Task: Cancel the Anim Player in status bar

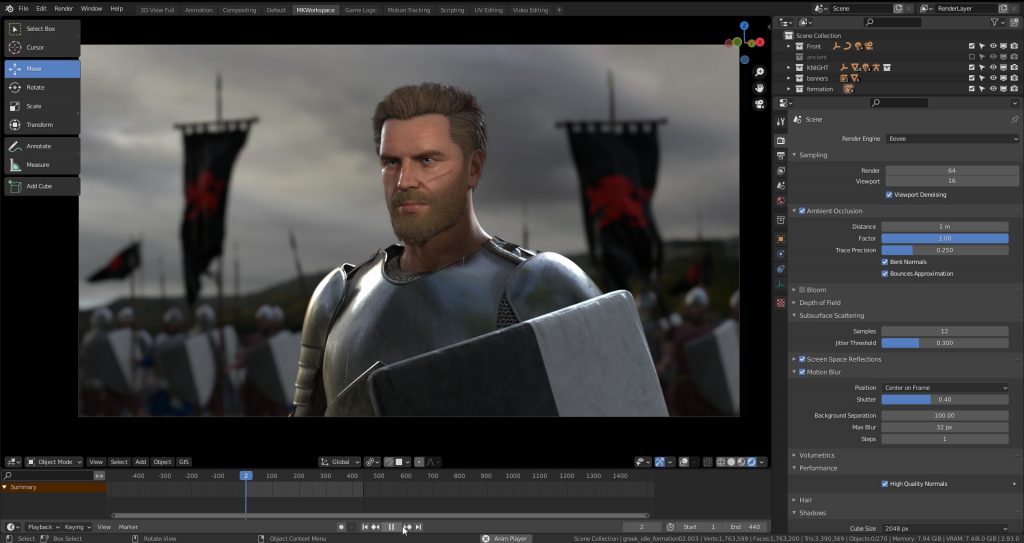Action: (x=485, y=538)
